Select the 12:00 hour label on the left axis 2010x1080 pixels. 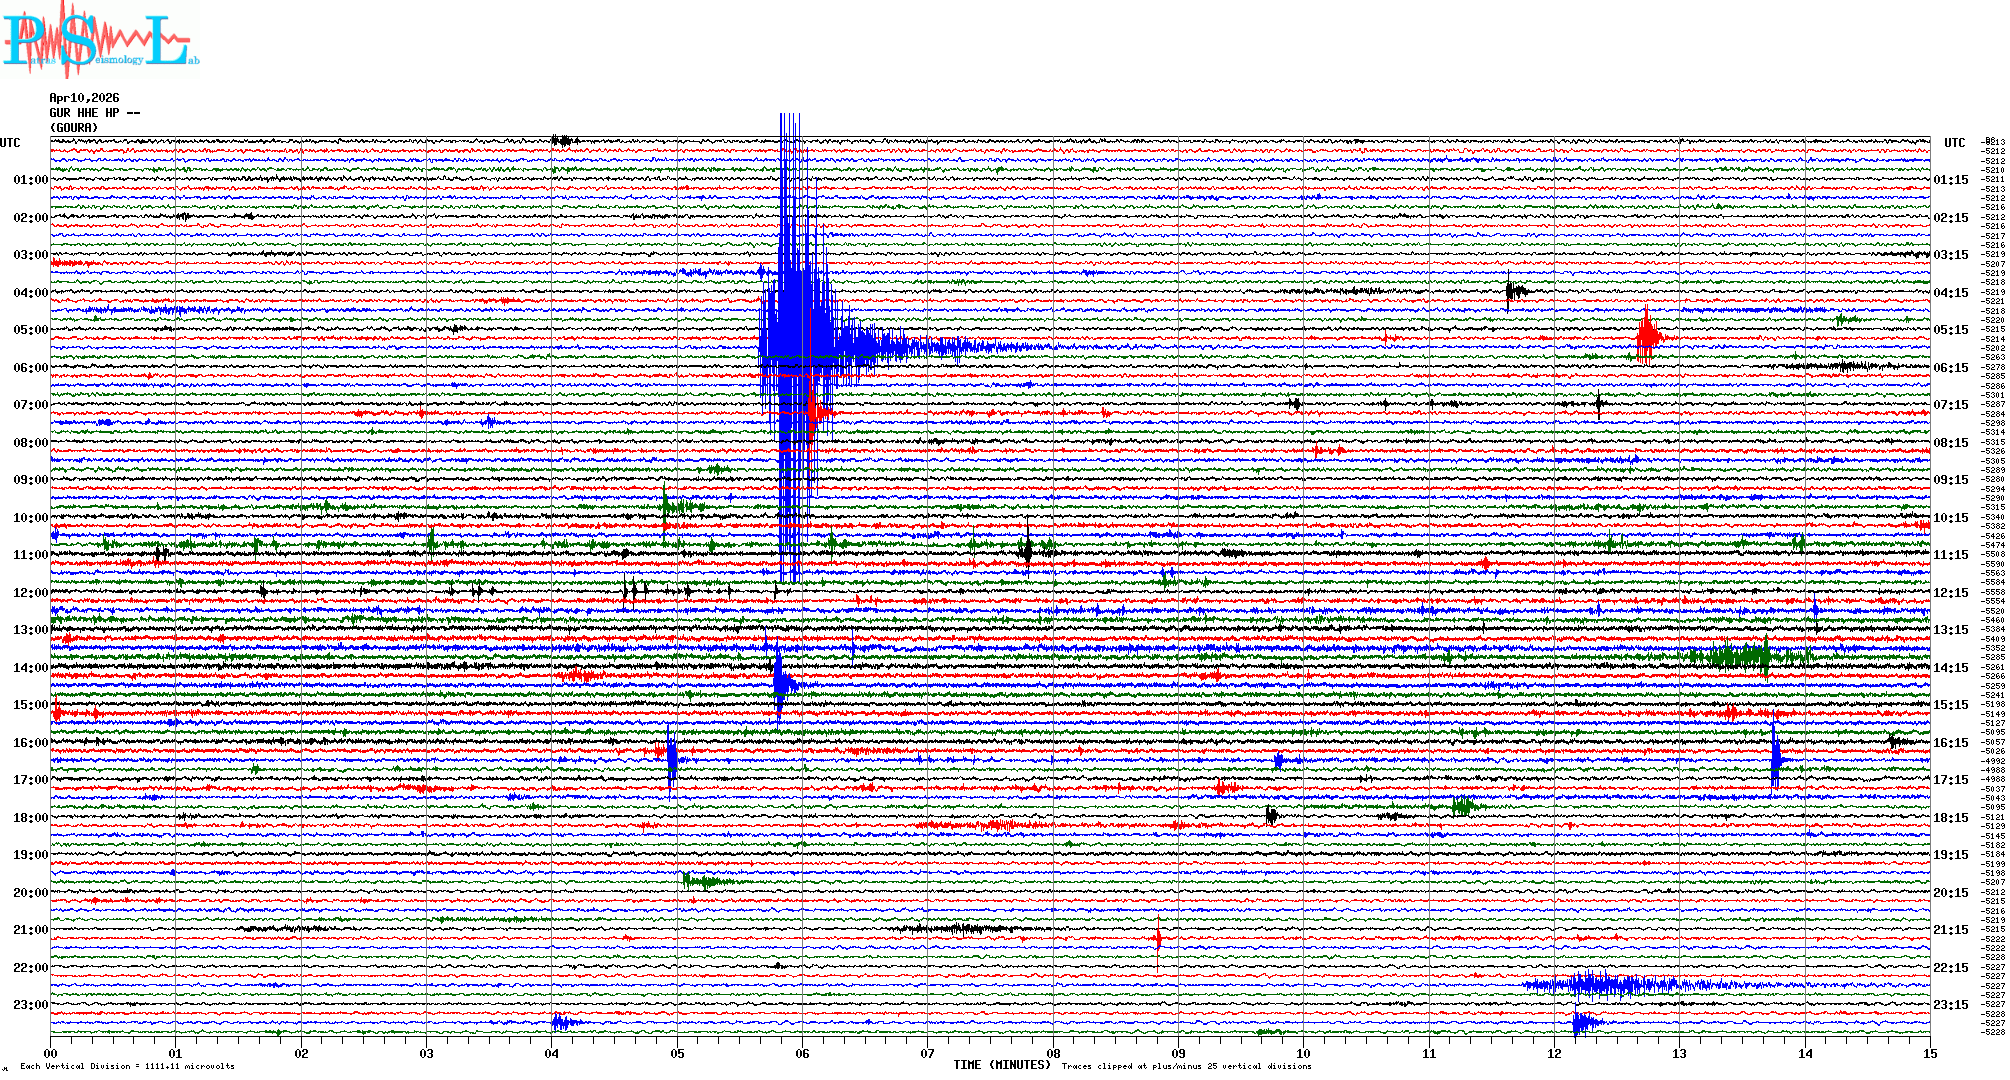point(30,593)
